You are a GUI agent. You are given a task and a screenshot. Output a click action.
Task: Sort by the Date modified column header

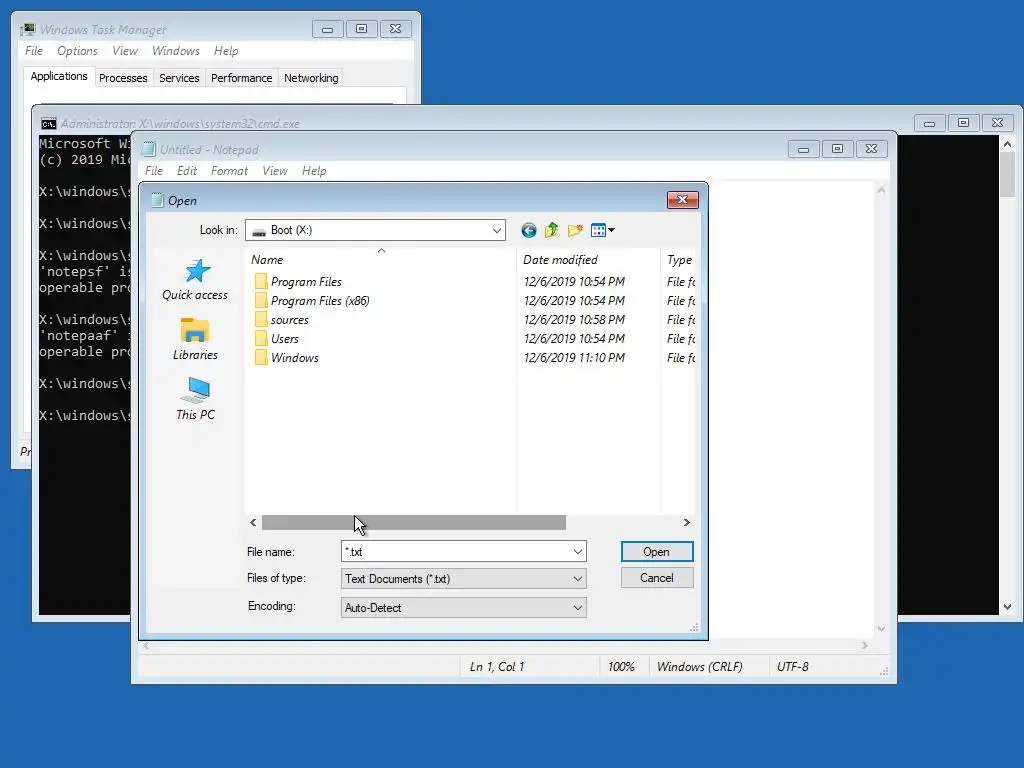click(588, 260)
